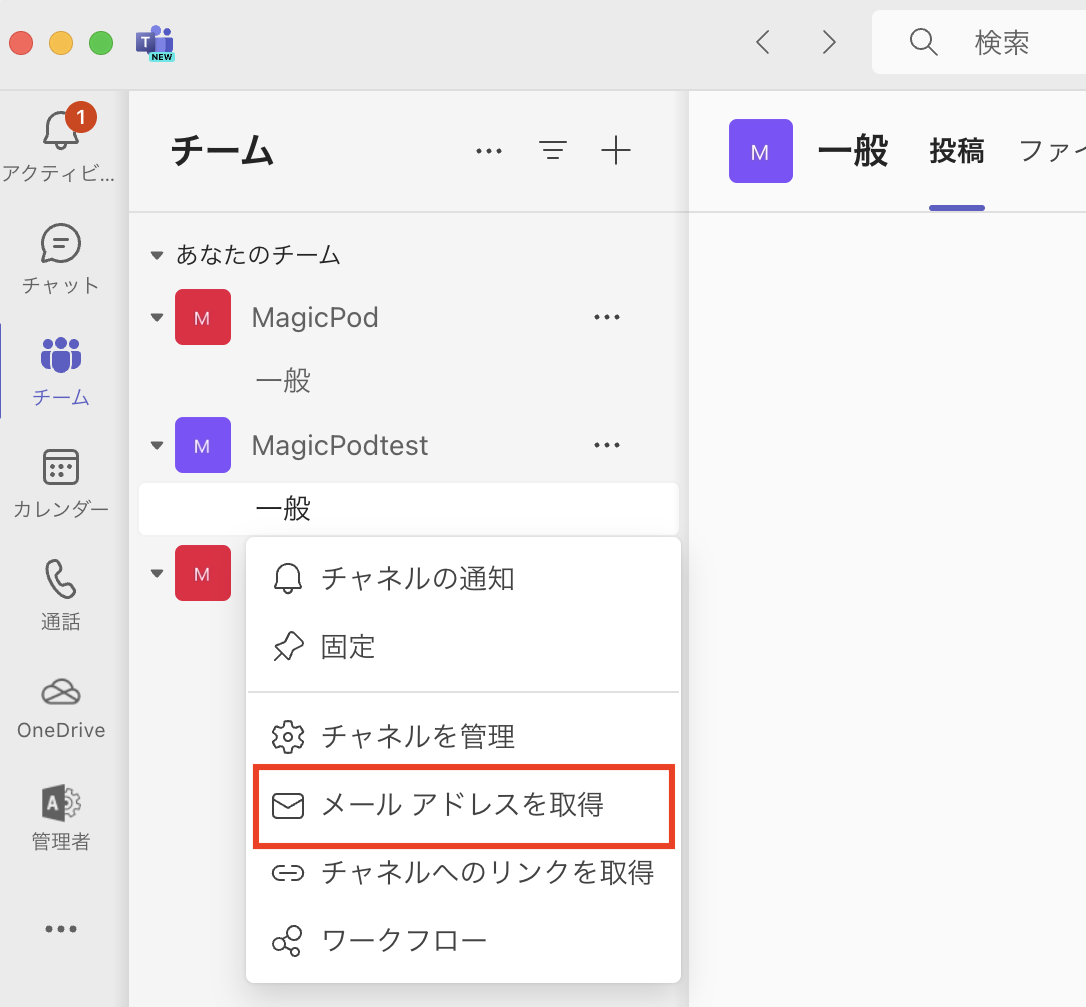Open Teams header more options ellipsis

tap(489, 151)
